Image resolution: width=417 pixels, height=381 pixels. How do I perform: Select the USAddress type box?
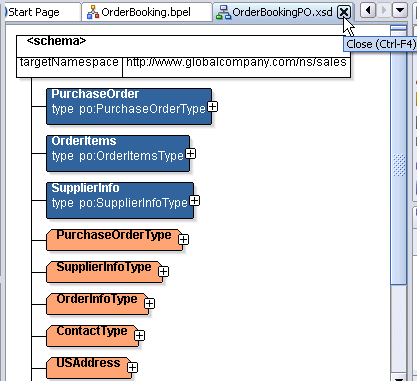point(89,367)
